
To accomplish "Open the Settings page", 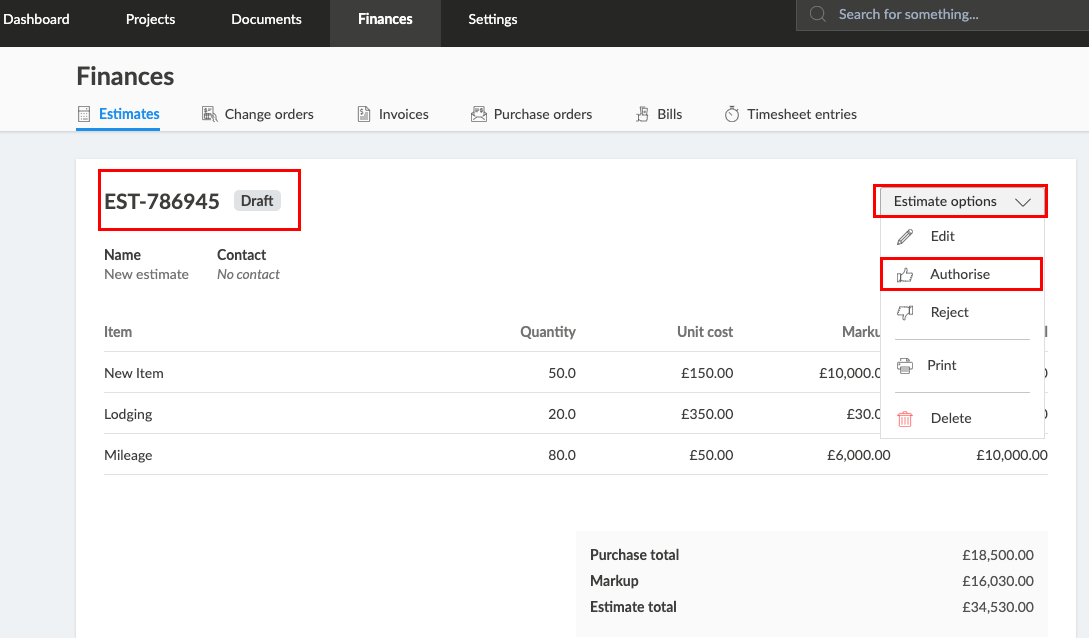I will pos(492,19).
